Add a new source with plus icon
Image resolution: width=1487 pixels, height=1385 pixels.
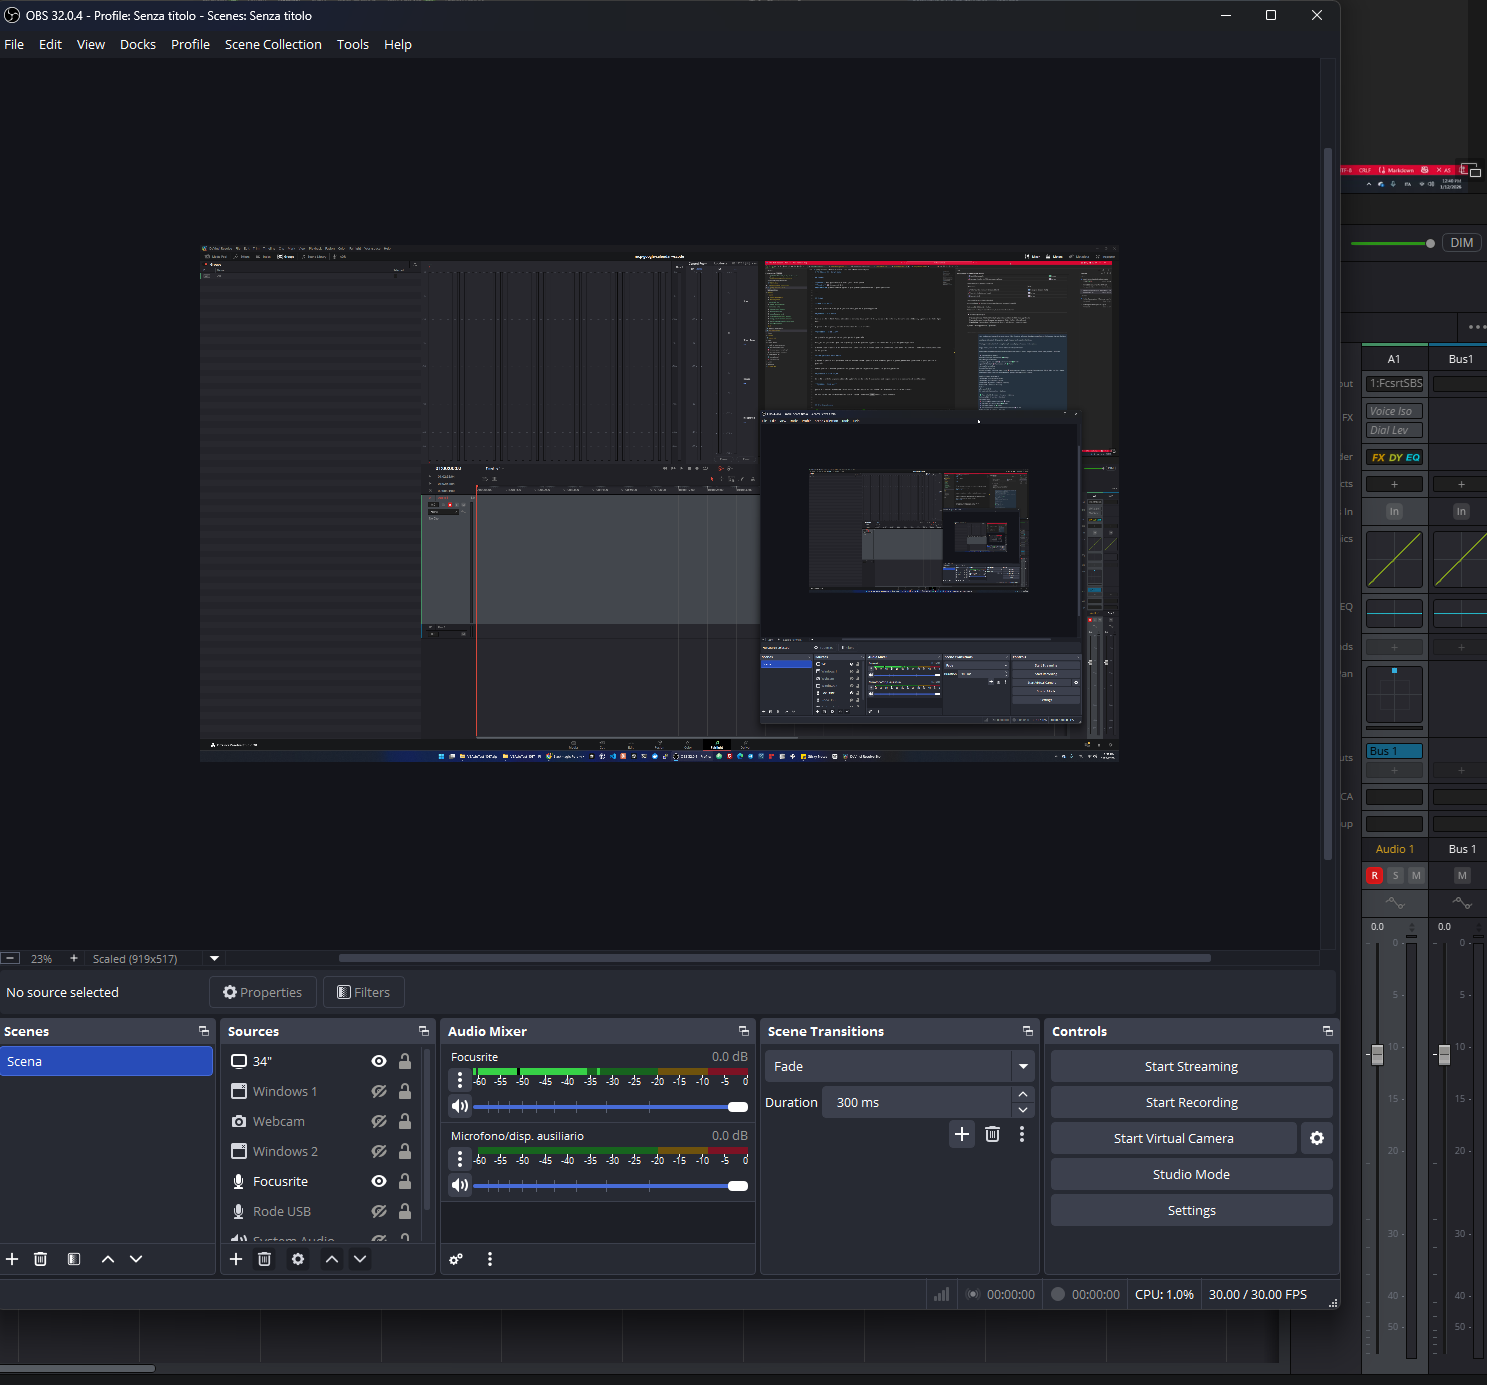[236, 1259]
